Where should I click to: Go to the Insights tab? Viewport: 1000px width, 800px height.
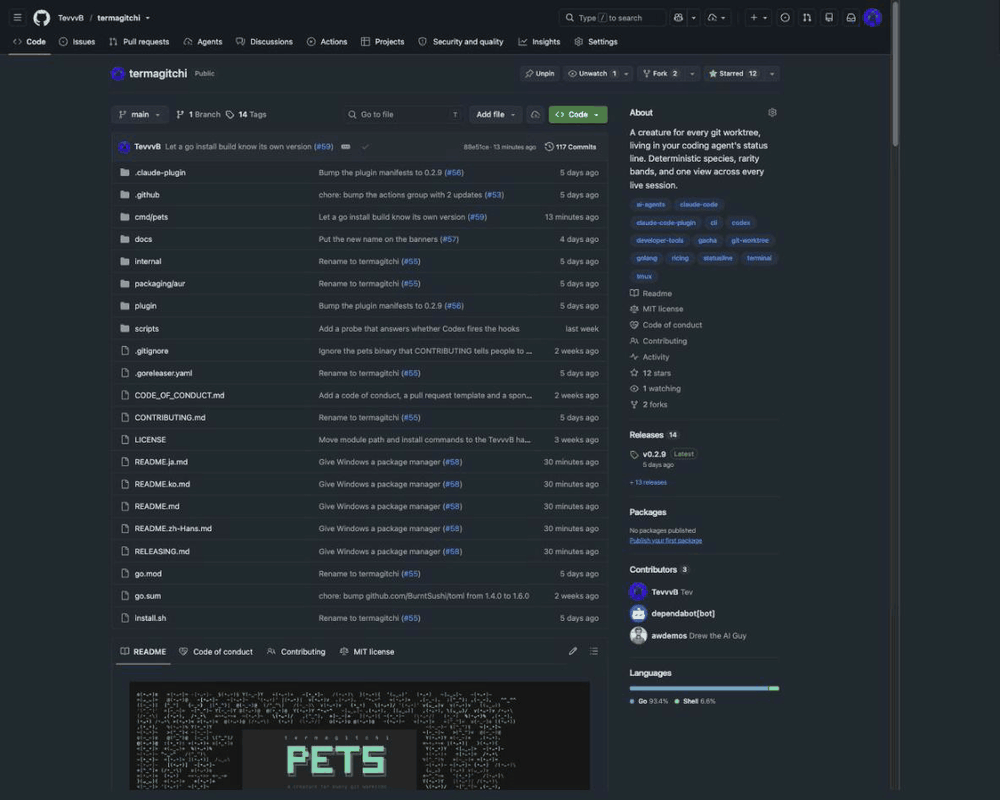[x=539, y=41]
